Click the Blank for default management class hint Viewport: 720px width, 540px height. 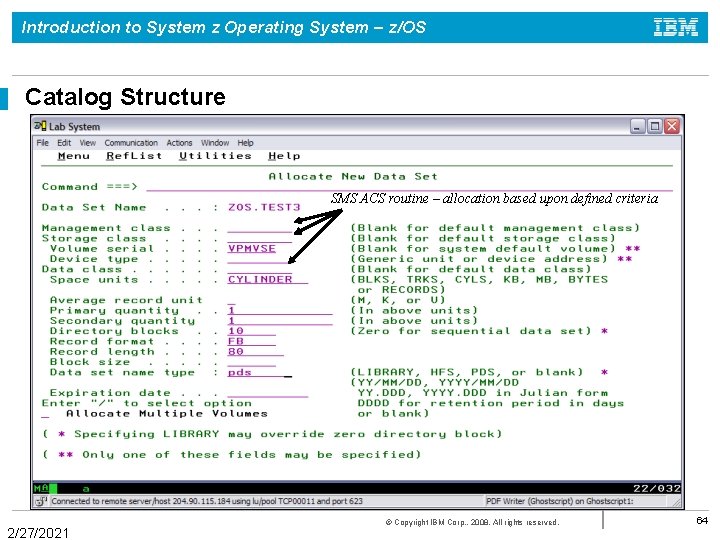(x=495, y=228)
